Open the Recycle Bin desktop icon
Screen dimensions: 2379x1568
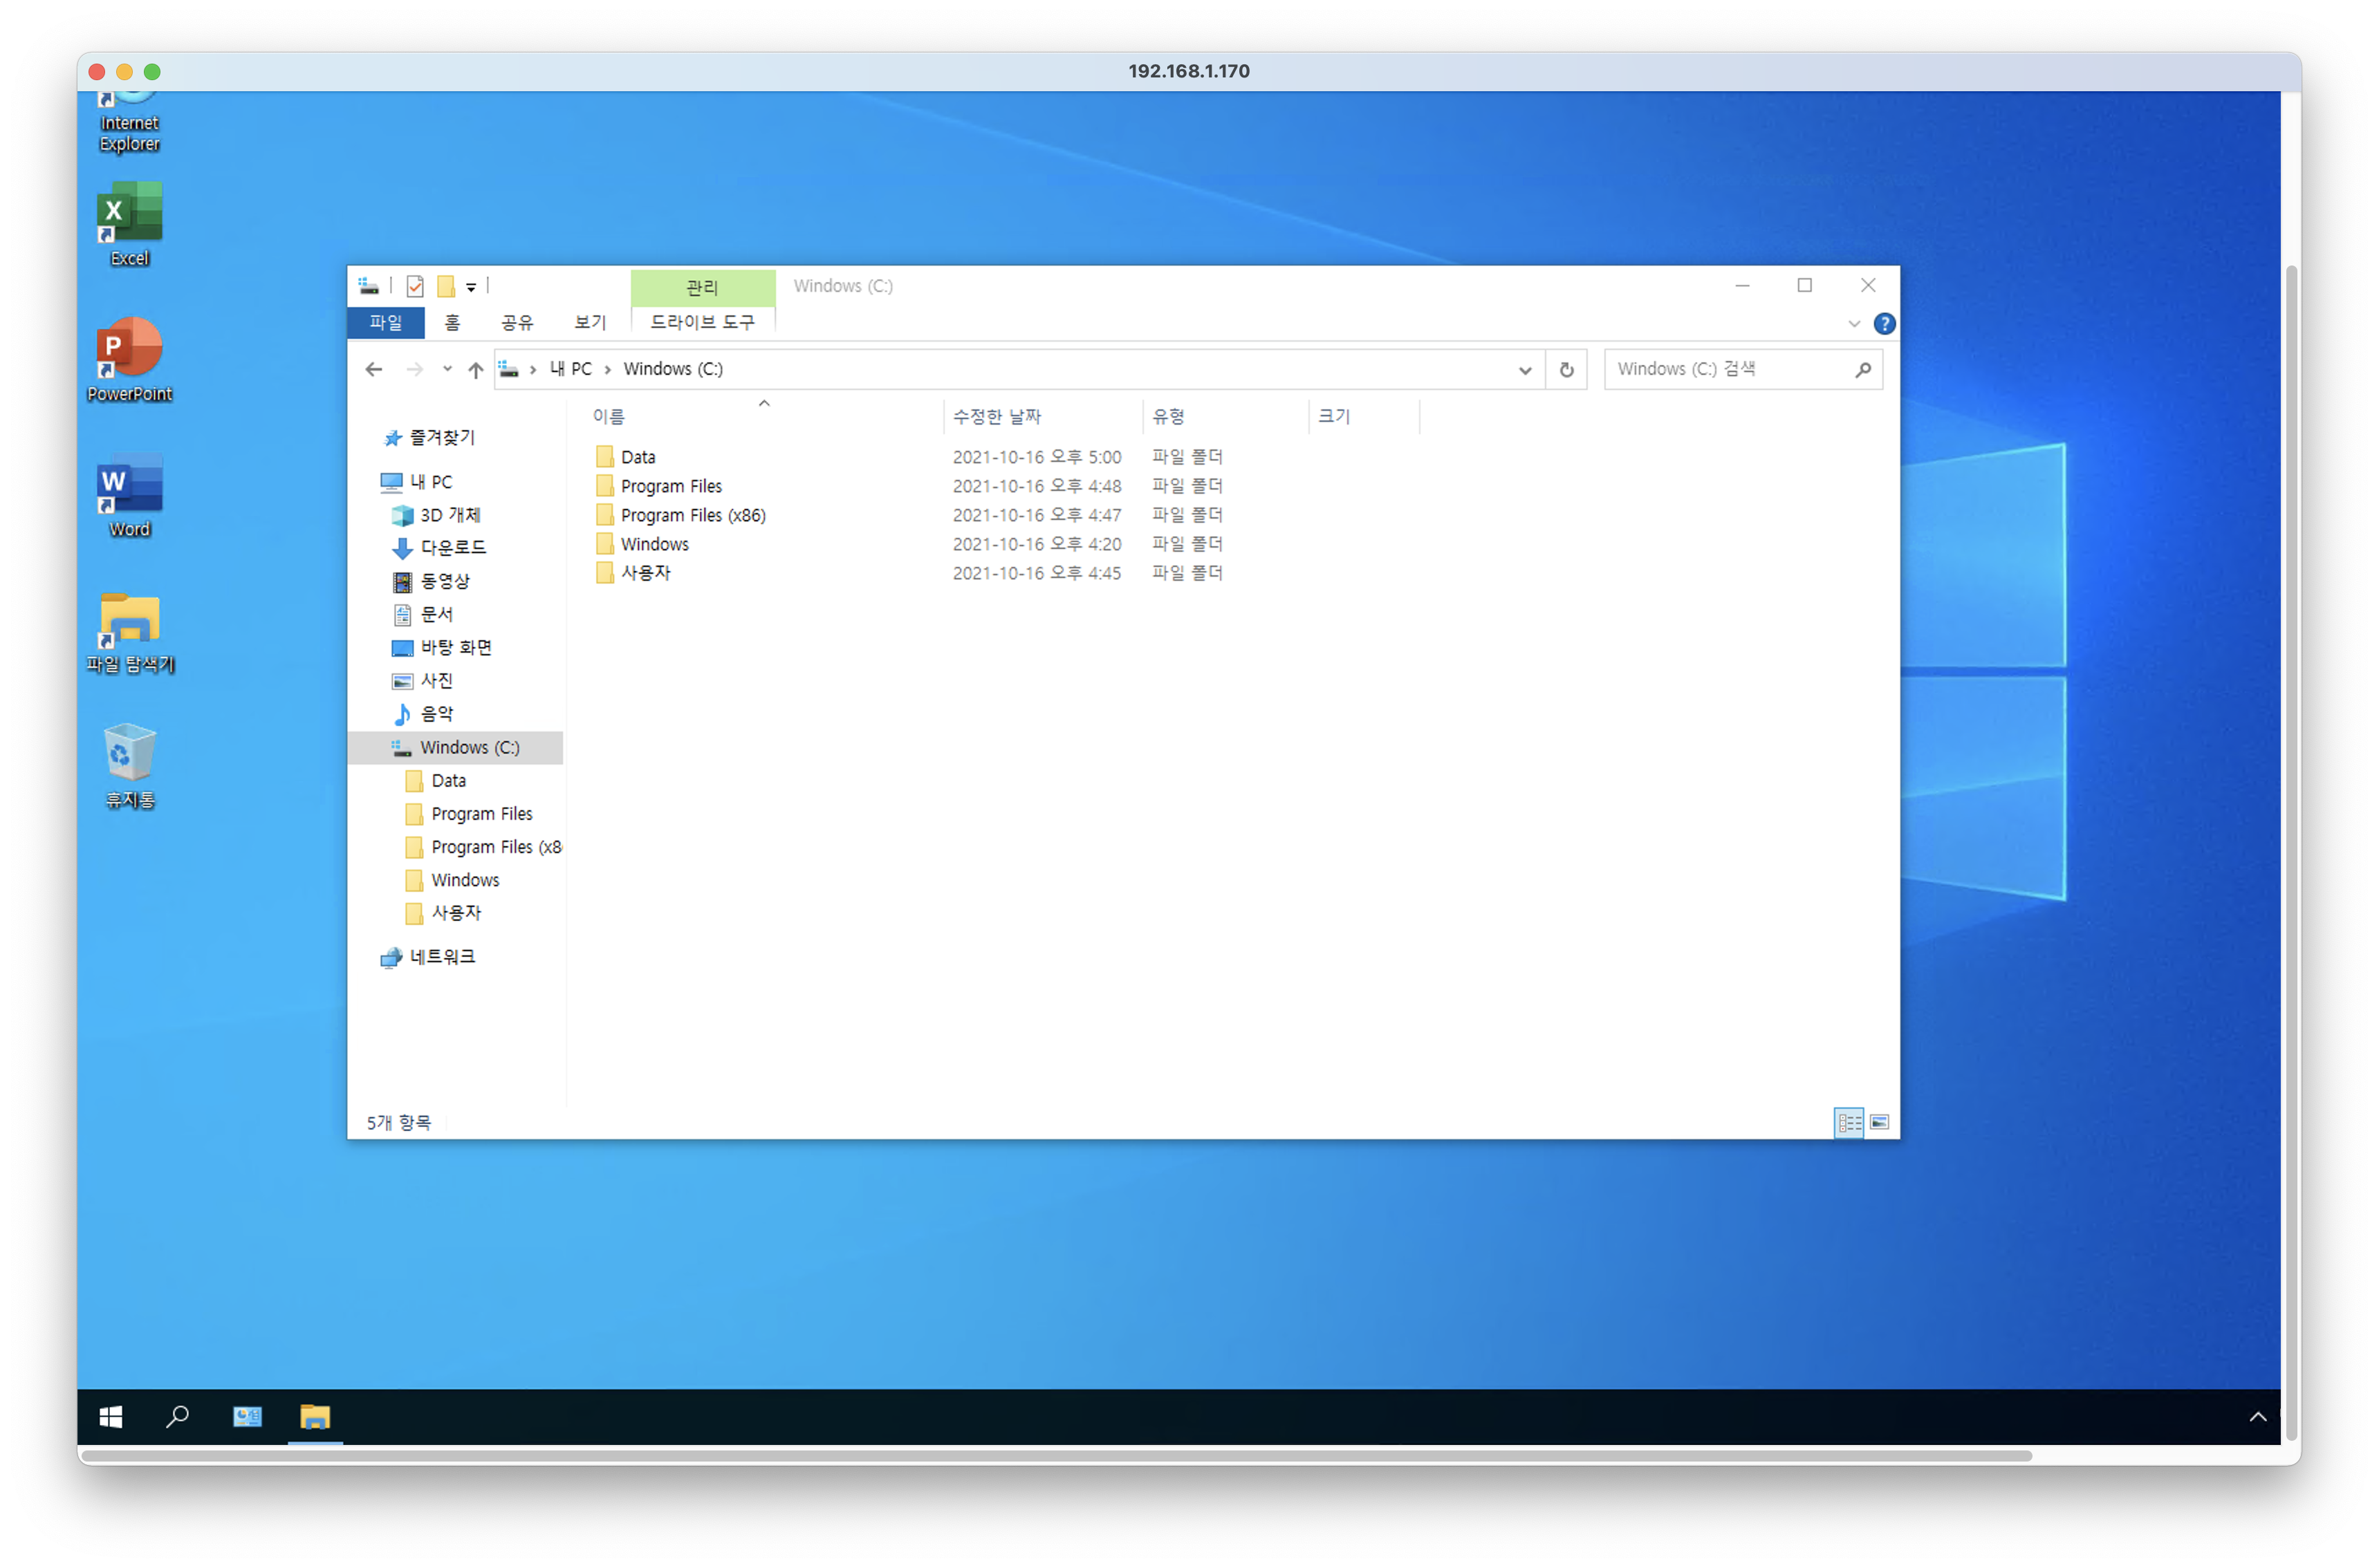pos(130,765)
